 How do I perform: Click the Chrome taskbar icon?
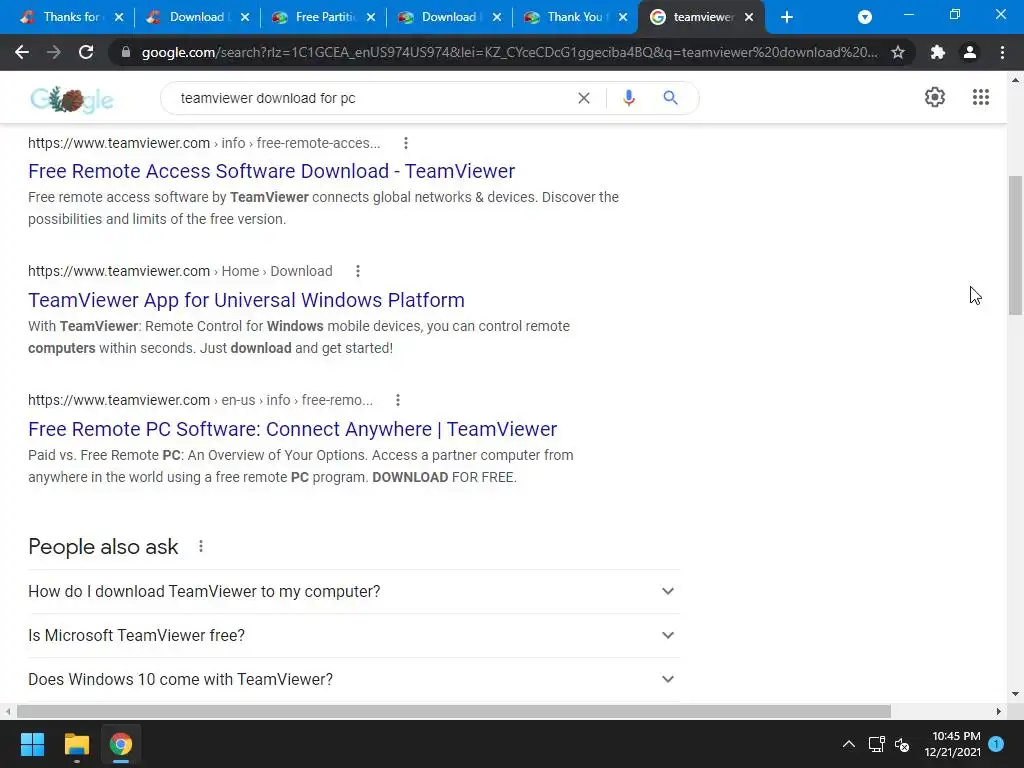(121, 744)
